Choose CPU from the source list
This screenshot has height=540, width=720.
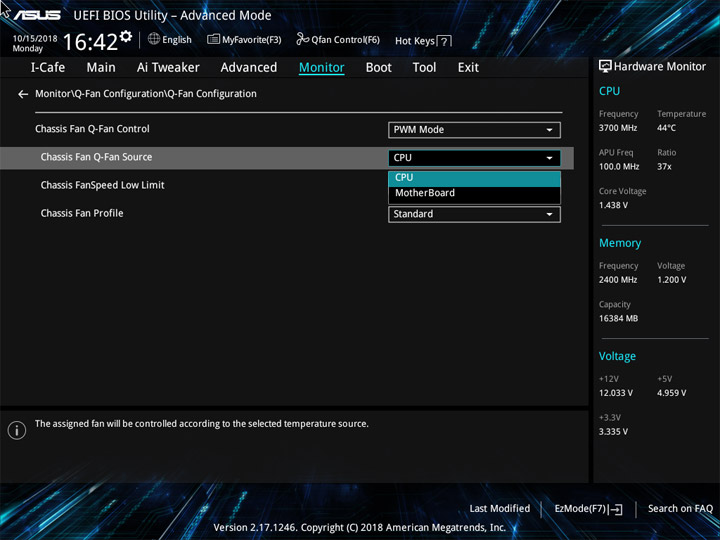pos(474,178)
